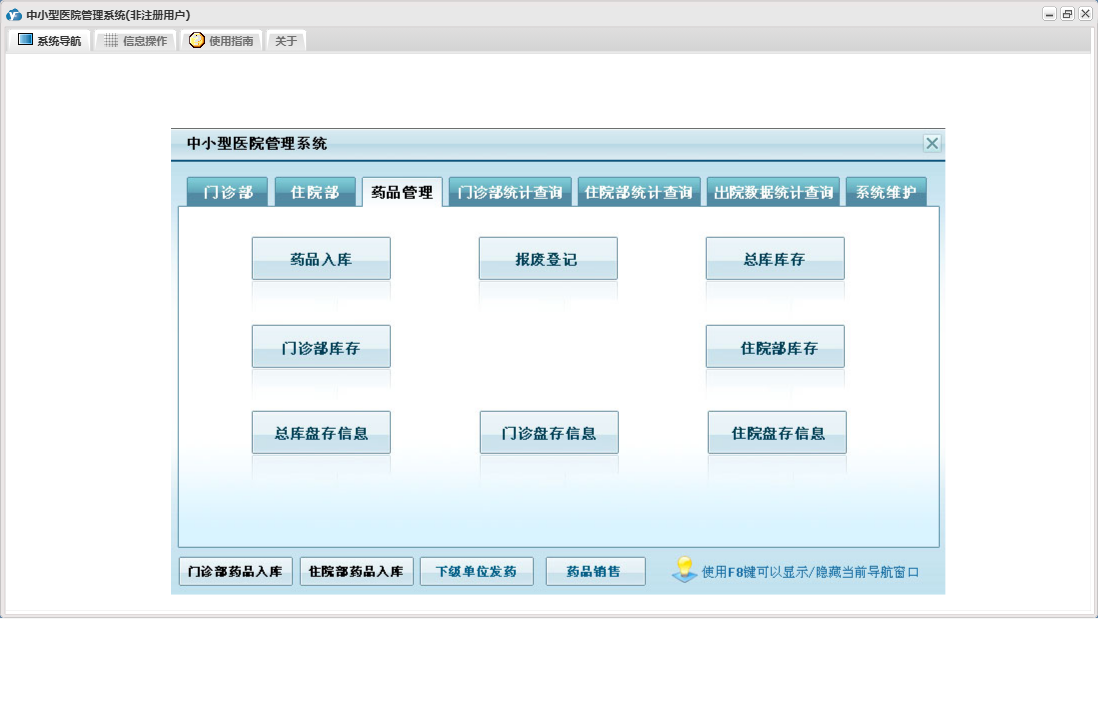Image resolution: width=1098 pixels, height=716 pixels.
Task: Click 住院部药品入库 at the bottom
Action: click(x=356, y=571)
